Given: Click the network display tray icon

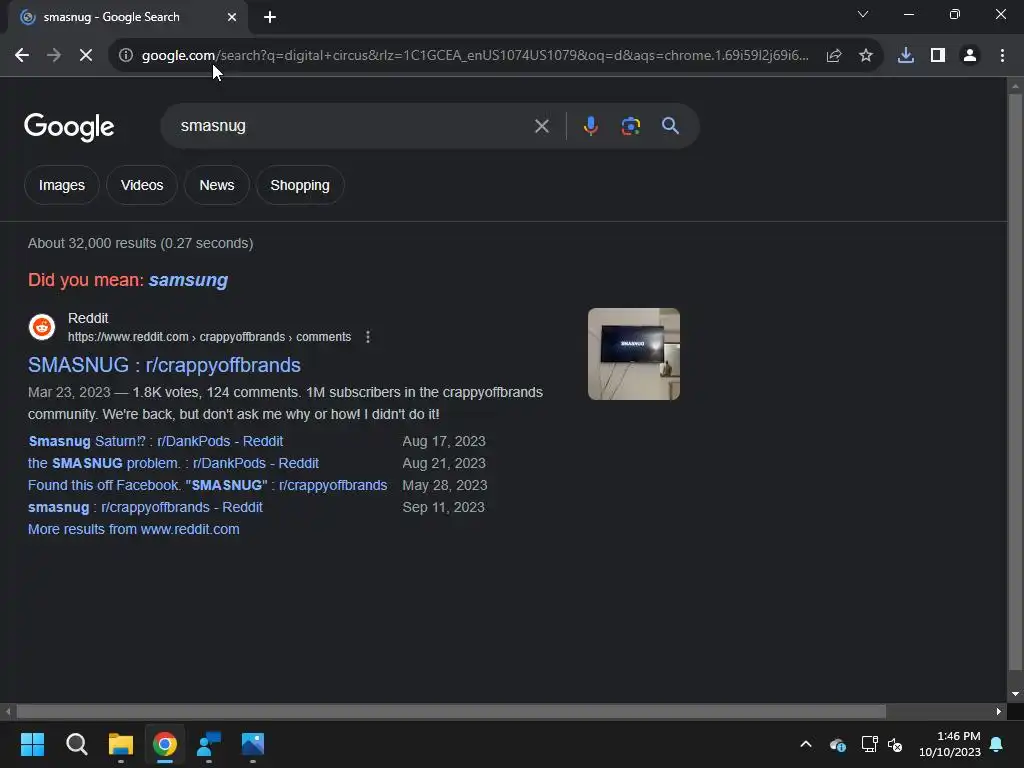Looking at the screenshot, I should [869, 744].
